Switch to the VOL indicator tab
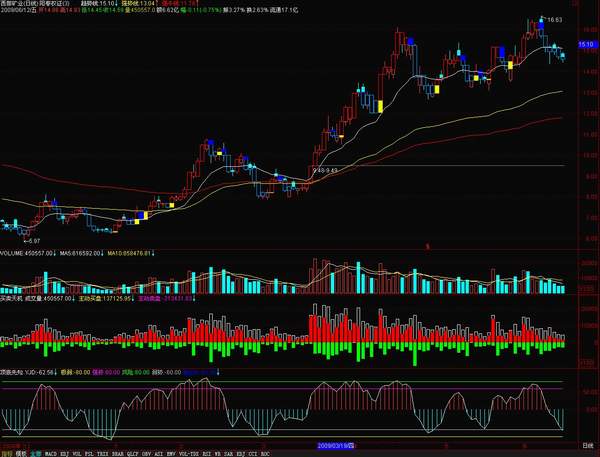 [77, 454]
